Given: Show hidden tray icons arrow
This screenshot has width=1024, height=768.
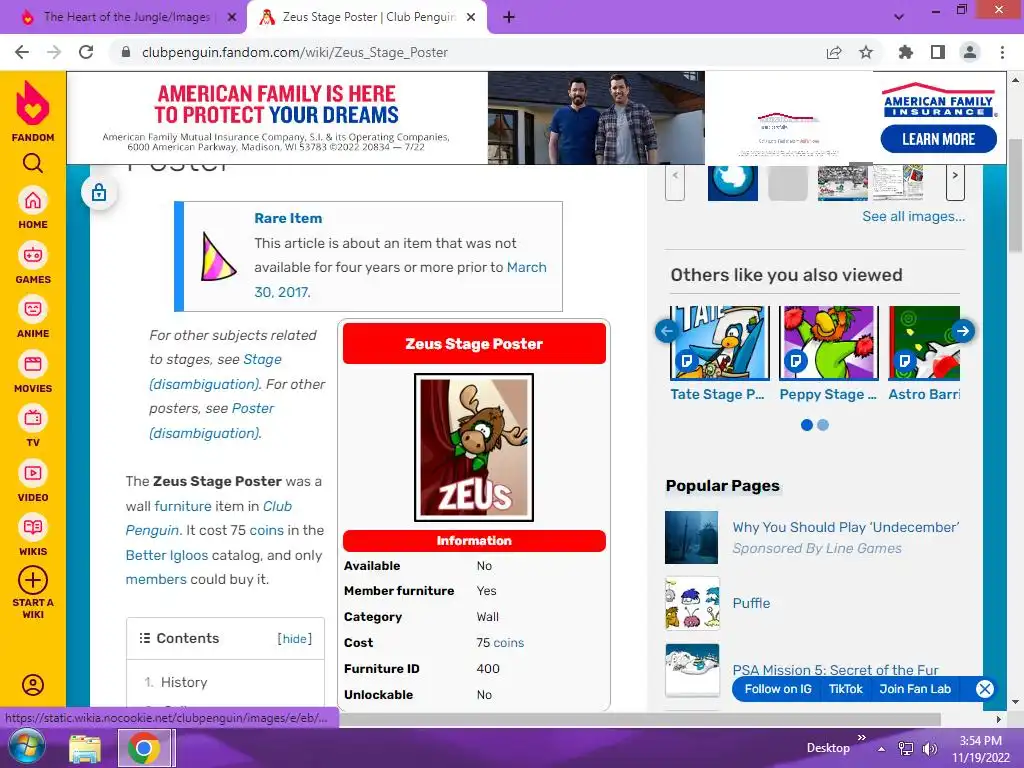Looking at the screenshot, I should [x=882, y=749].
